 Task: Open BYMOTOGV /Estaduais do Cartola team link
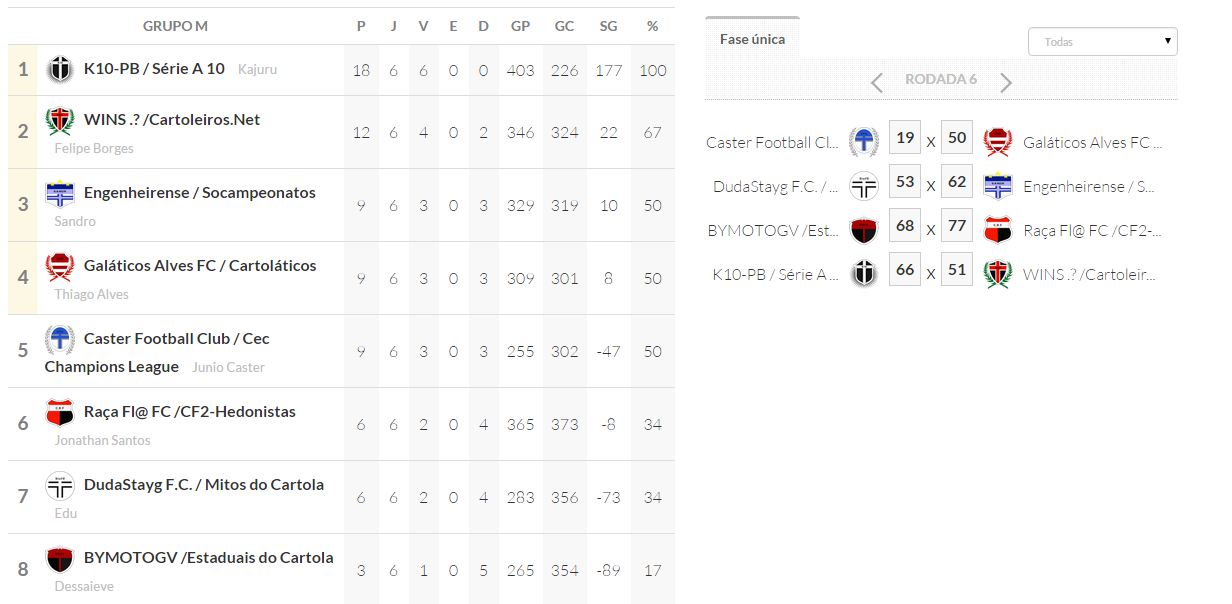point(208,558)
